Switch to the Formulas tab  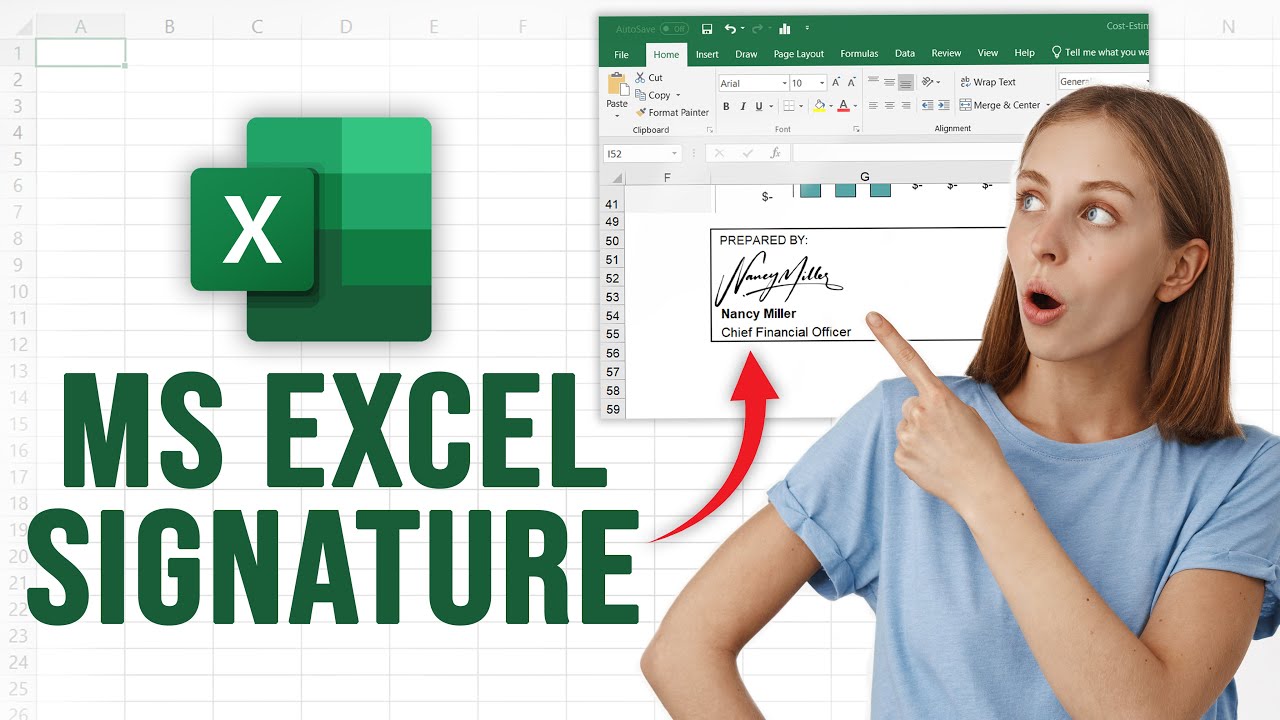click(859, 54)
